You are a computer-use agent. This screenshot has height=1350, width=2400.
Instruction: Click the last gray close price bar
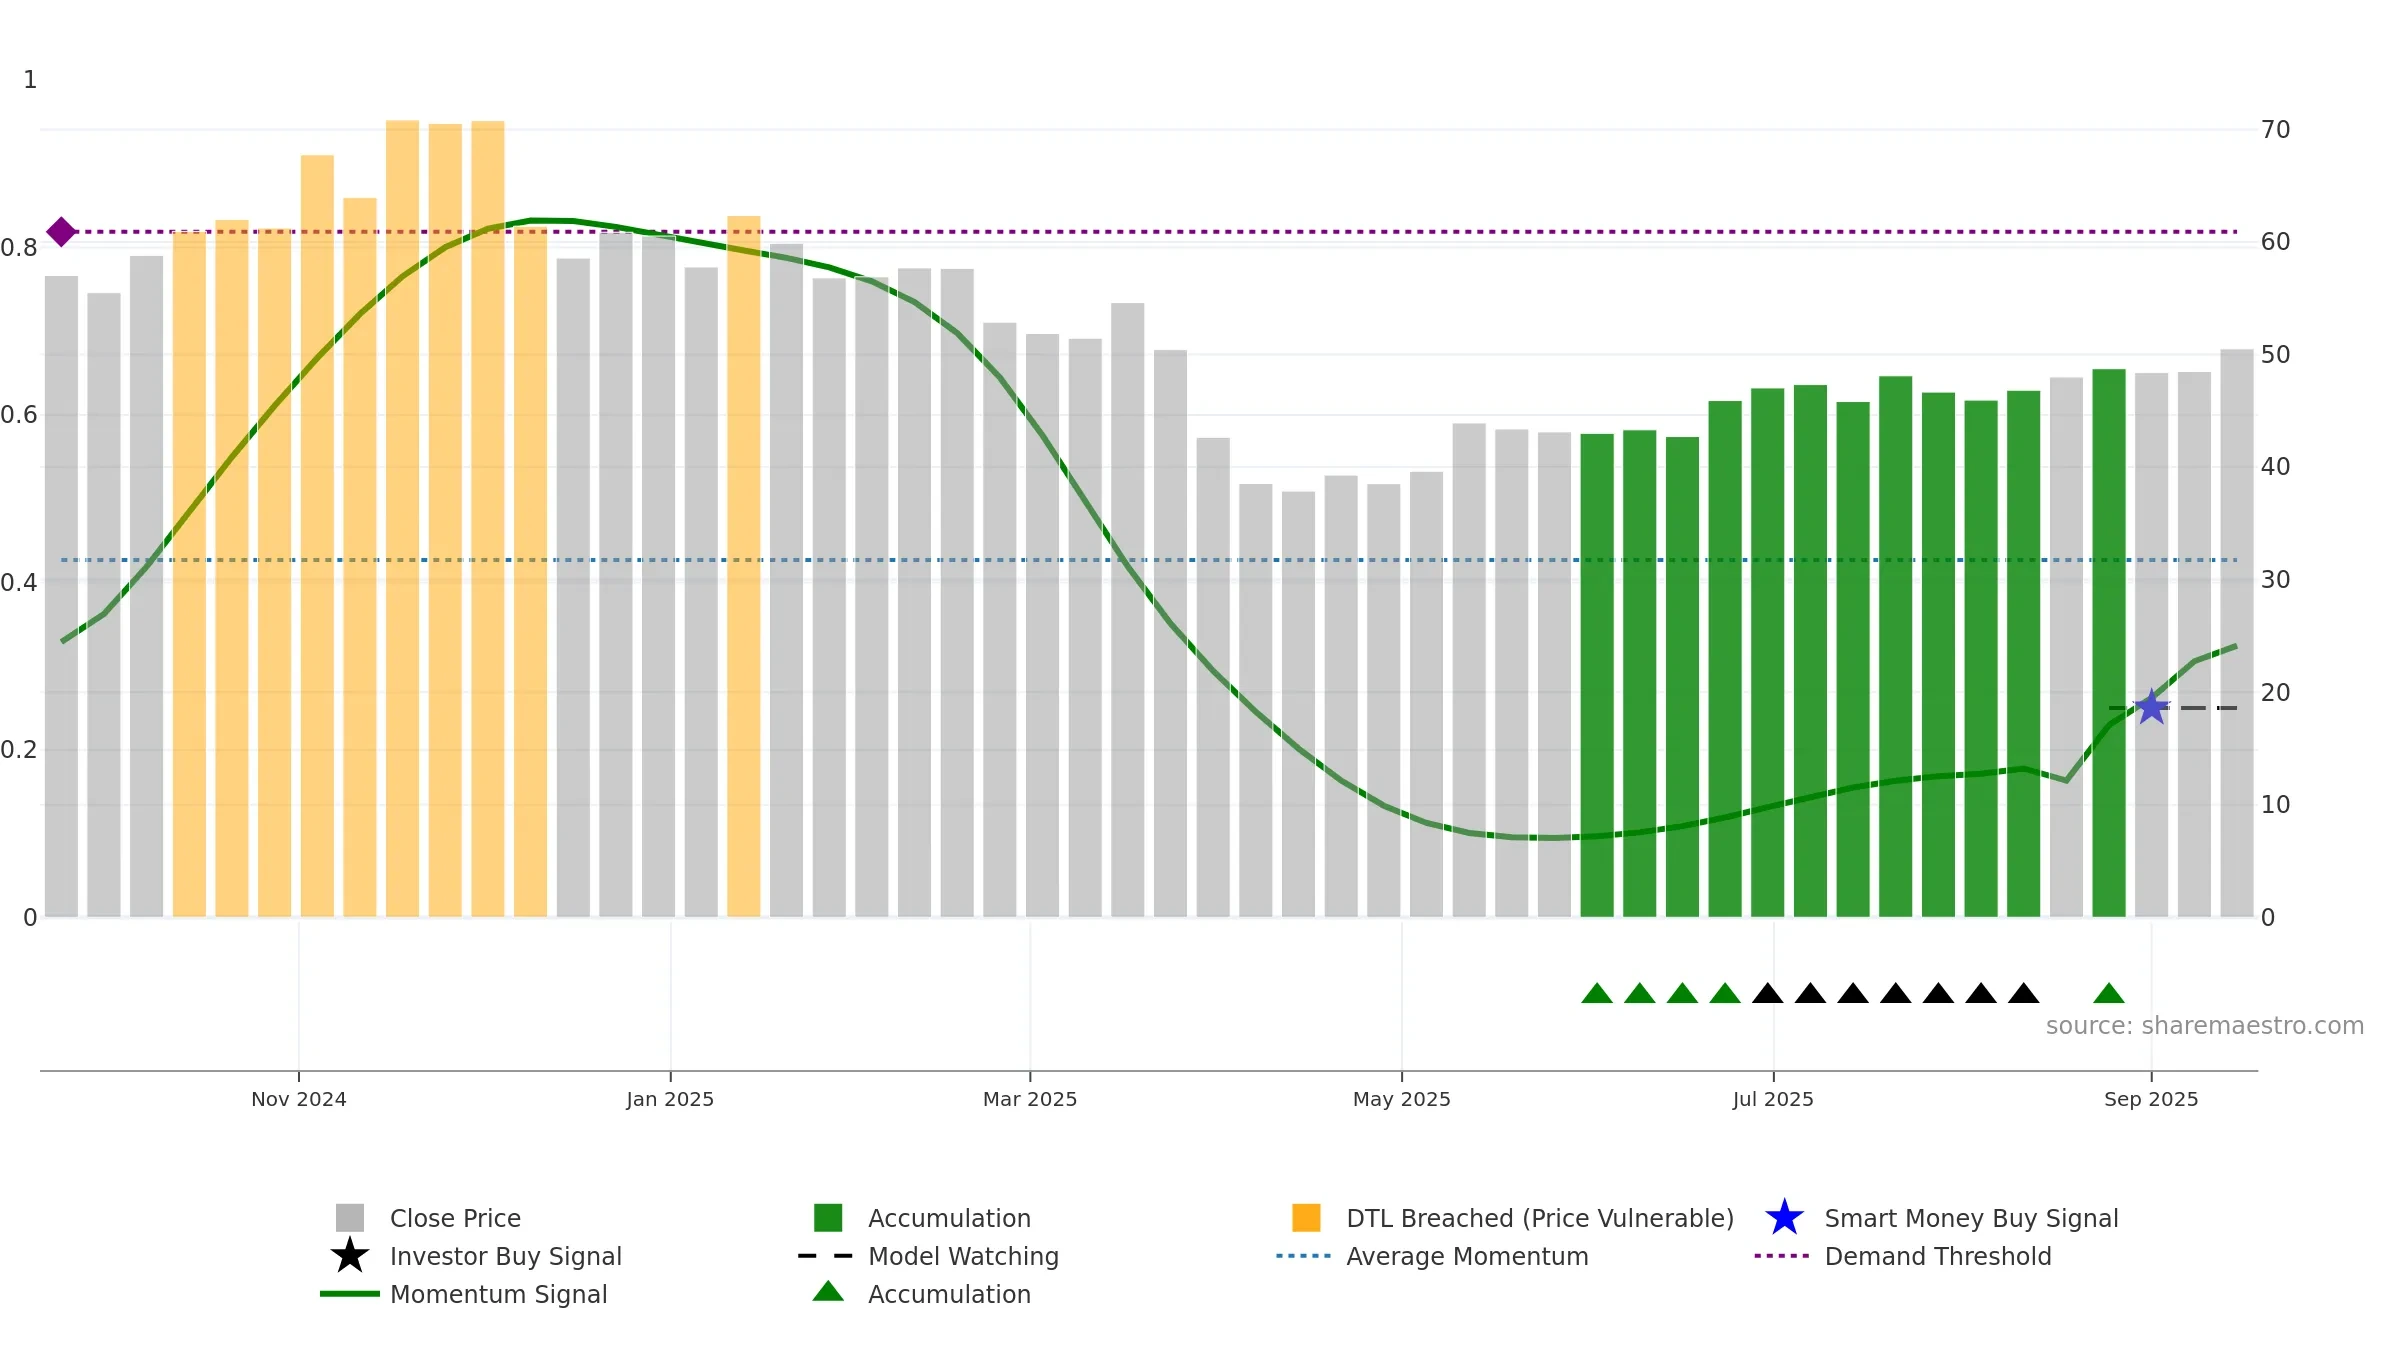point(2237,633)
